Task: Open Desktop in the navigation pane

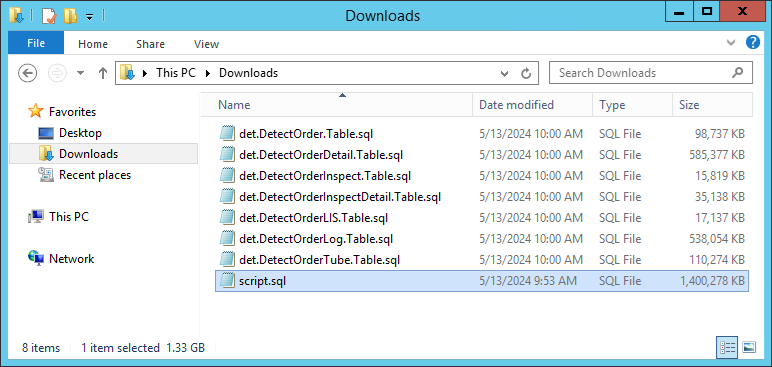Action: click(x=80, y=133)
